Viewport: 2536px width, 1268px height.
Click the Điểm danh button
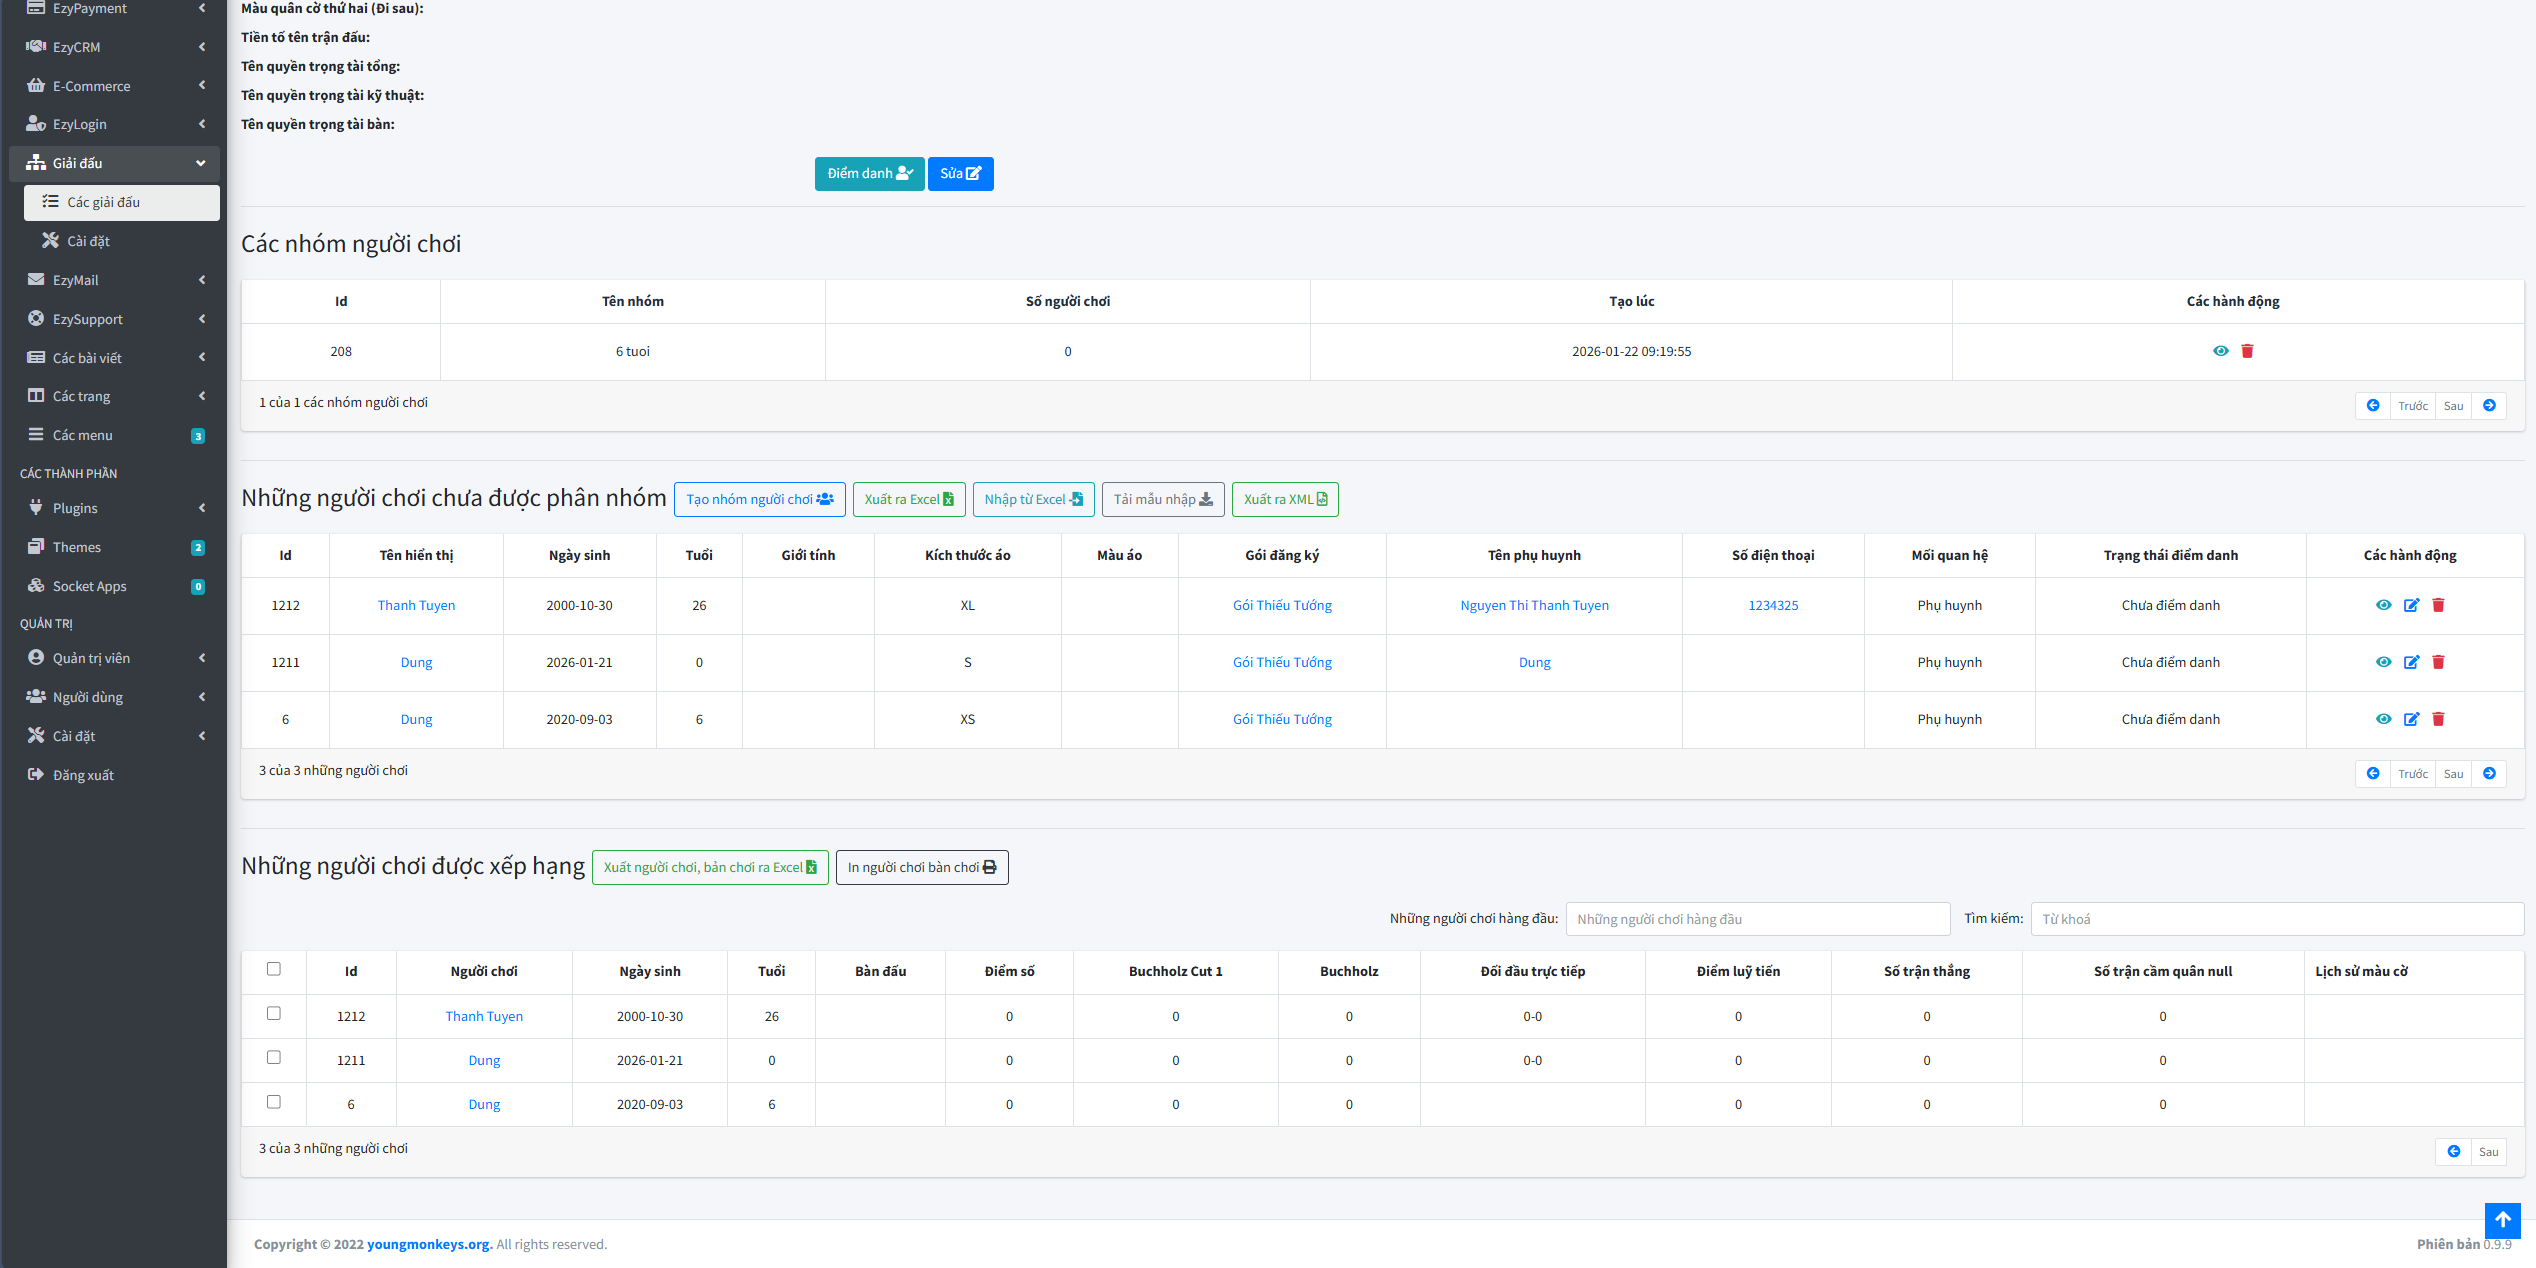pyautogui.click(x=869, y=174)
